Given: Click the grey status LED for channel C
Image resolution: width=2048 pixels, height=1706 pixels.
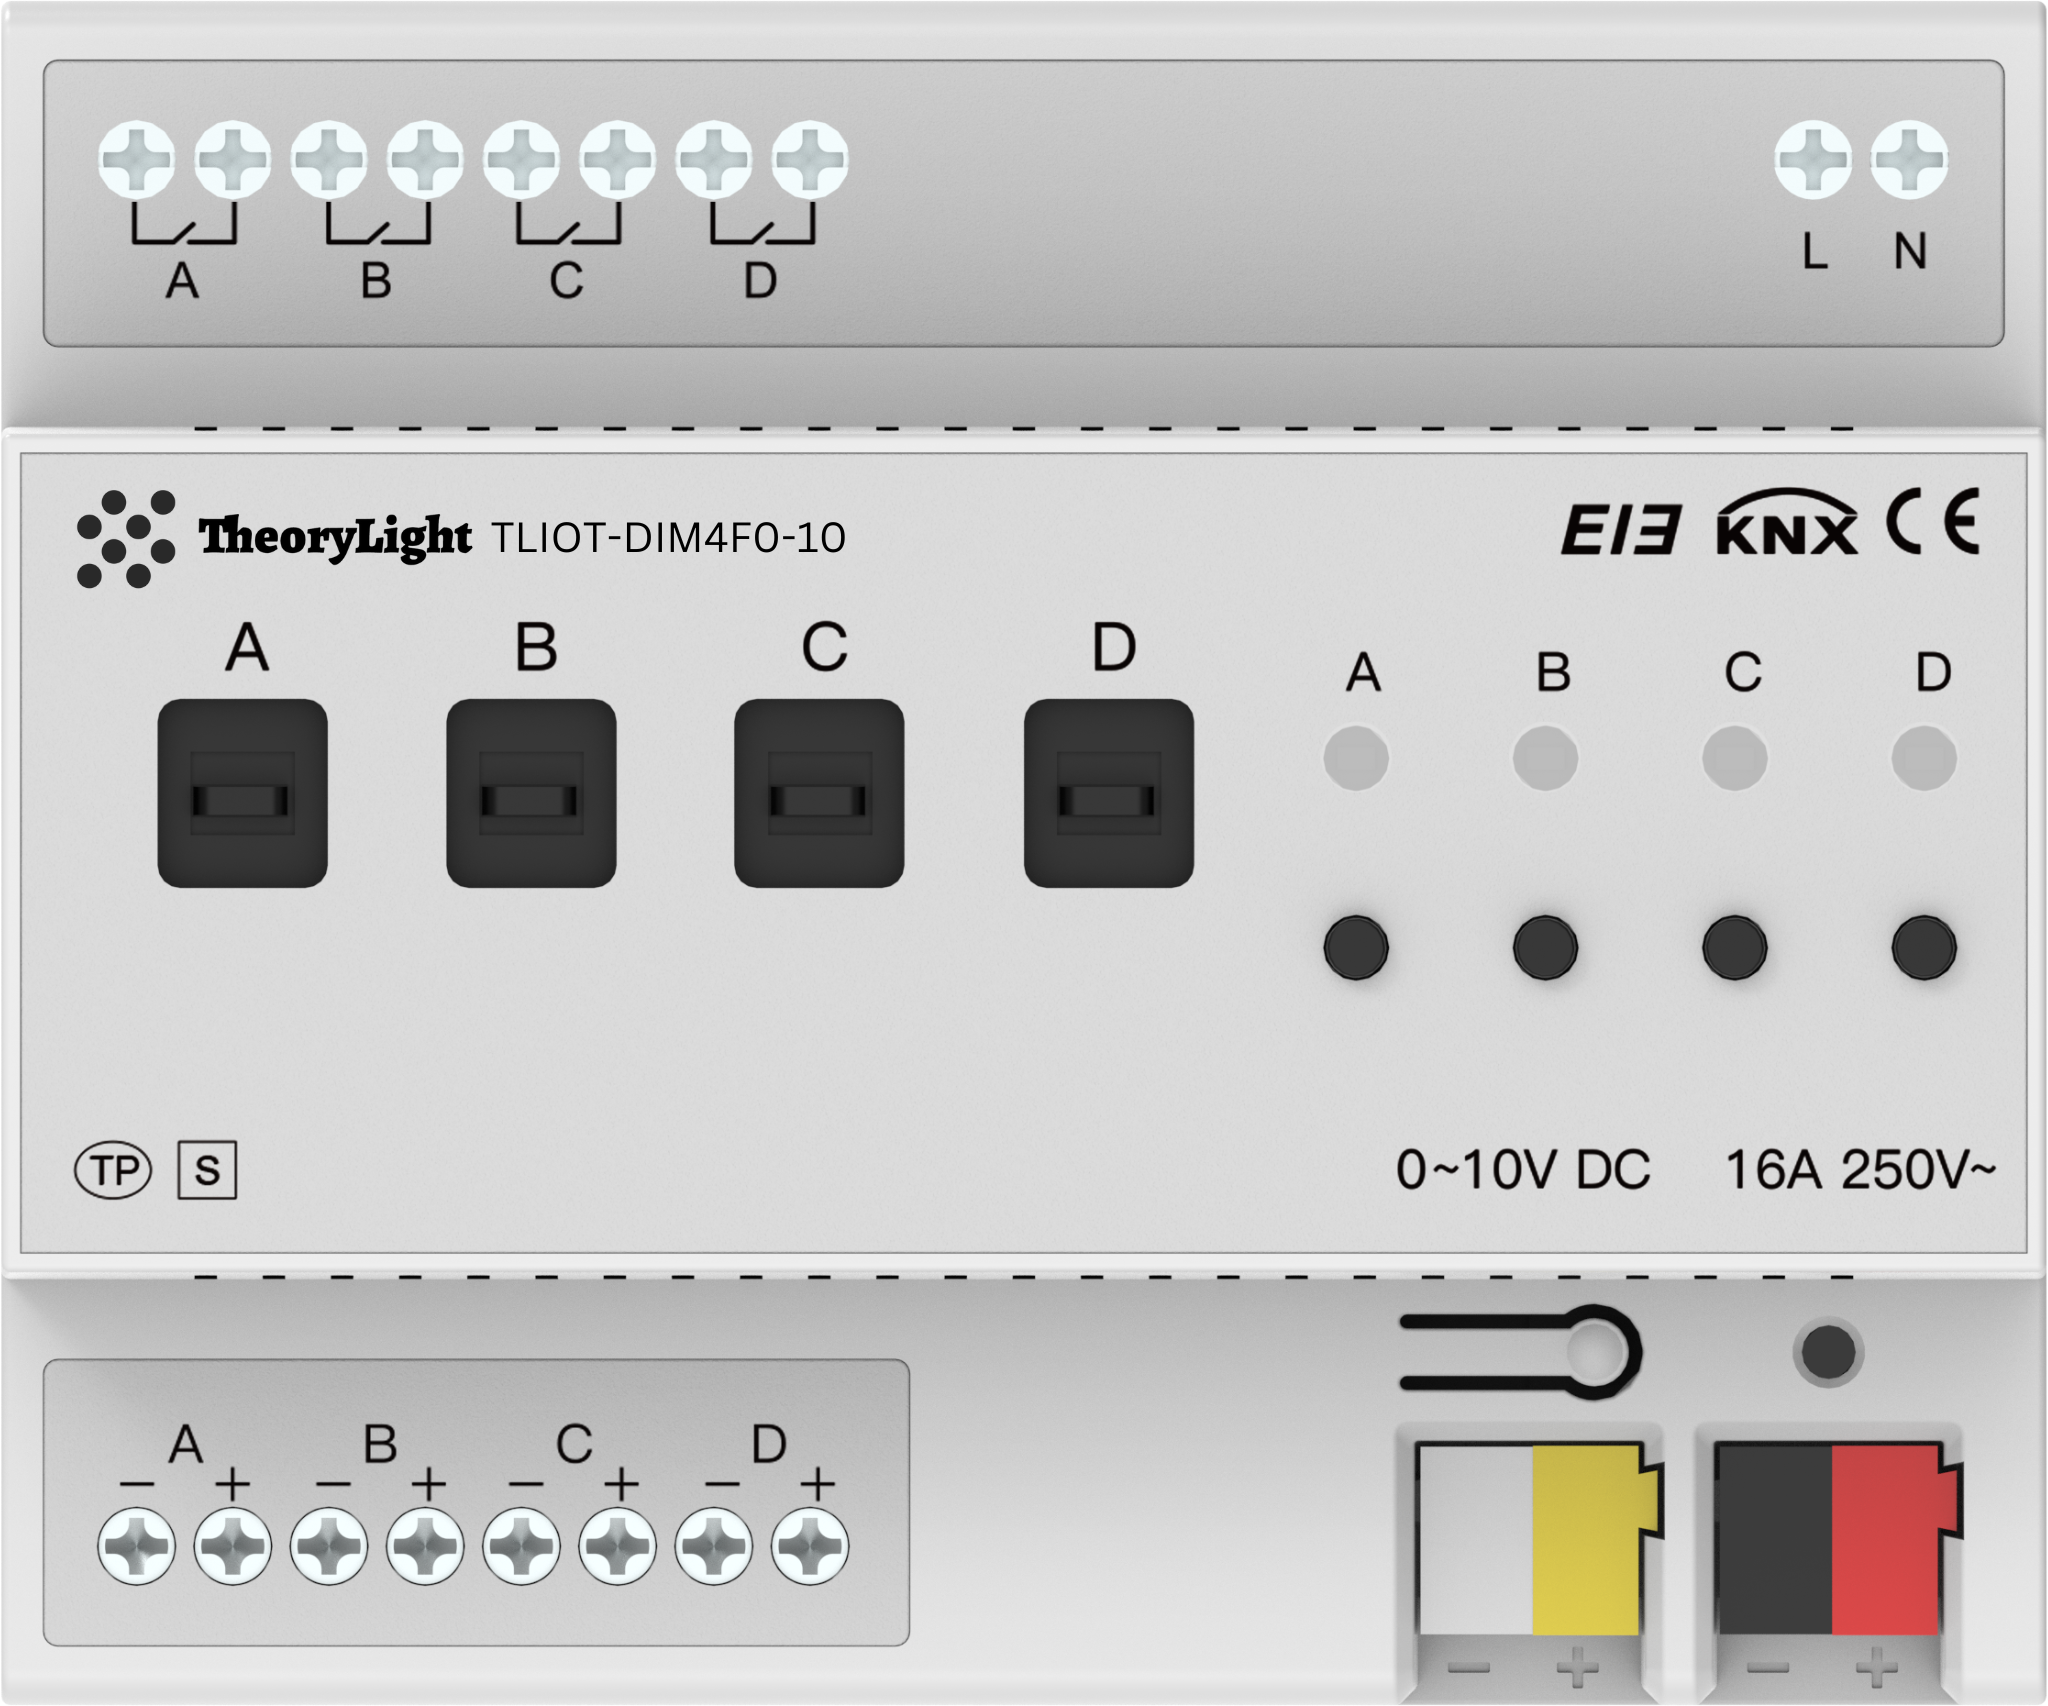Looking at the screenshot, I should [x=1734, y=758].
